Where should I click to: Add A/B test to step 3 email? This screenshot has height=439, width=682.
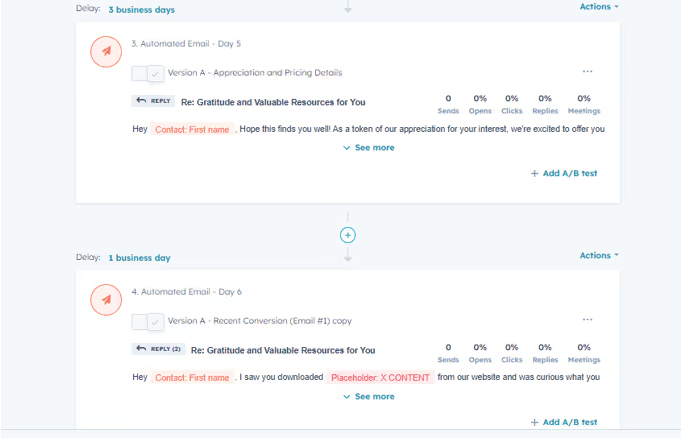click(564, 173)
